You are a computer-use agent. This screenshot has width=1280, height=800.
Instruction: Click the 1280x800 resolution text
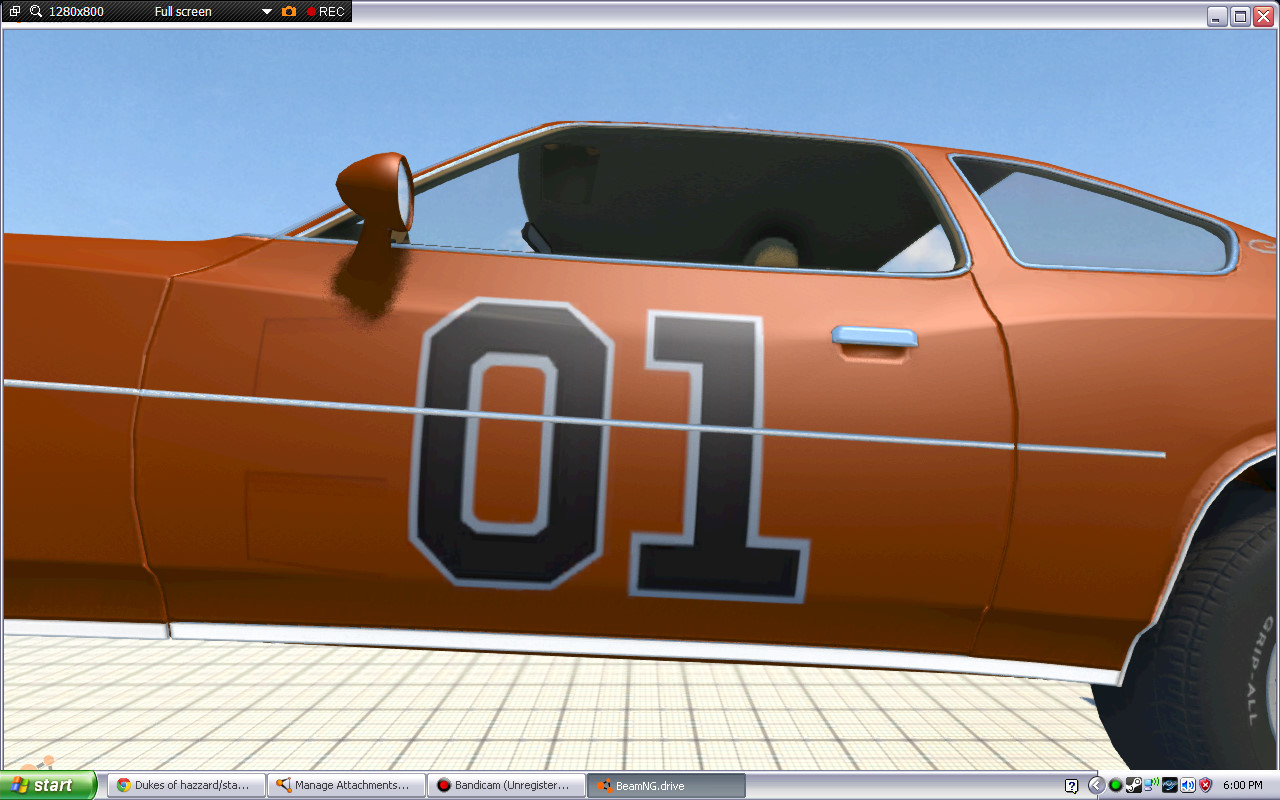tap(78, 11)
